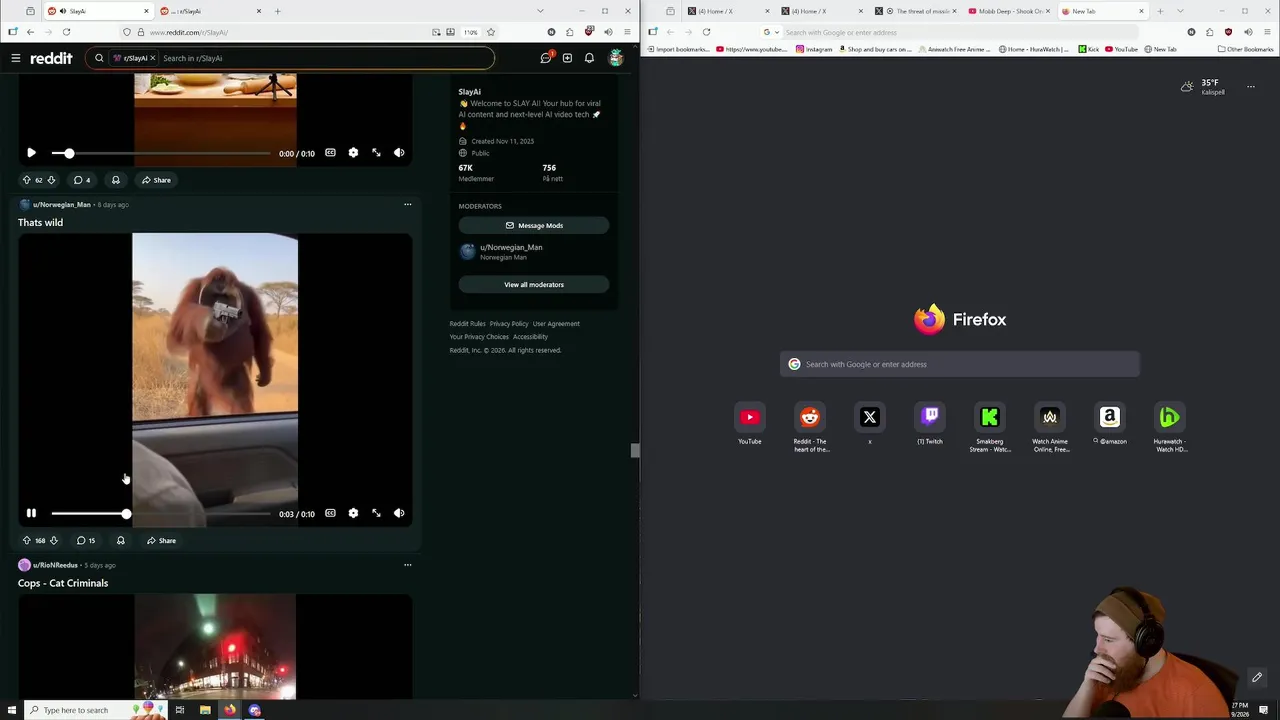Play the top video in the feed
The image size is (1280, 720).
[x=31, y=153]
